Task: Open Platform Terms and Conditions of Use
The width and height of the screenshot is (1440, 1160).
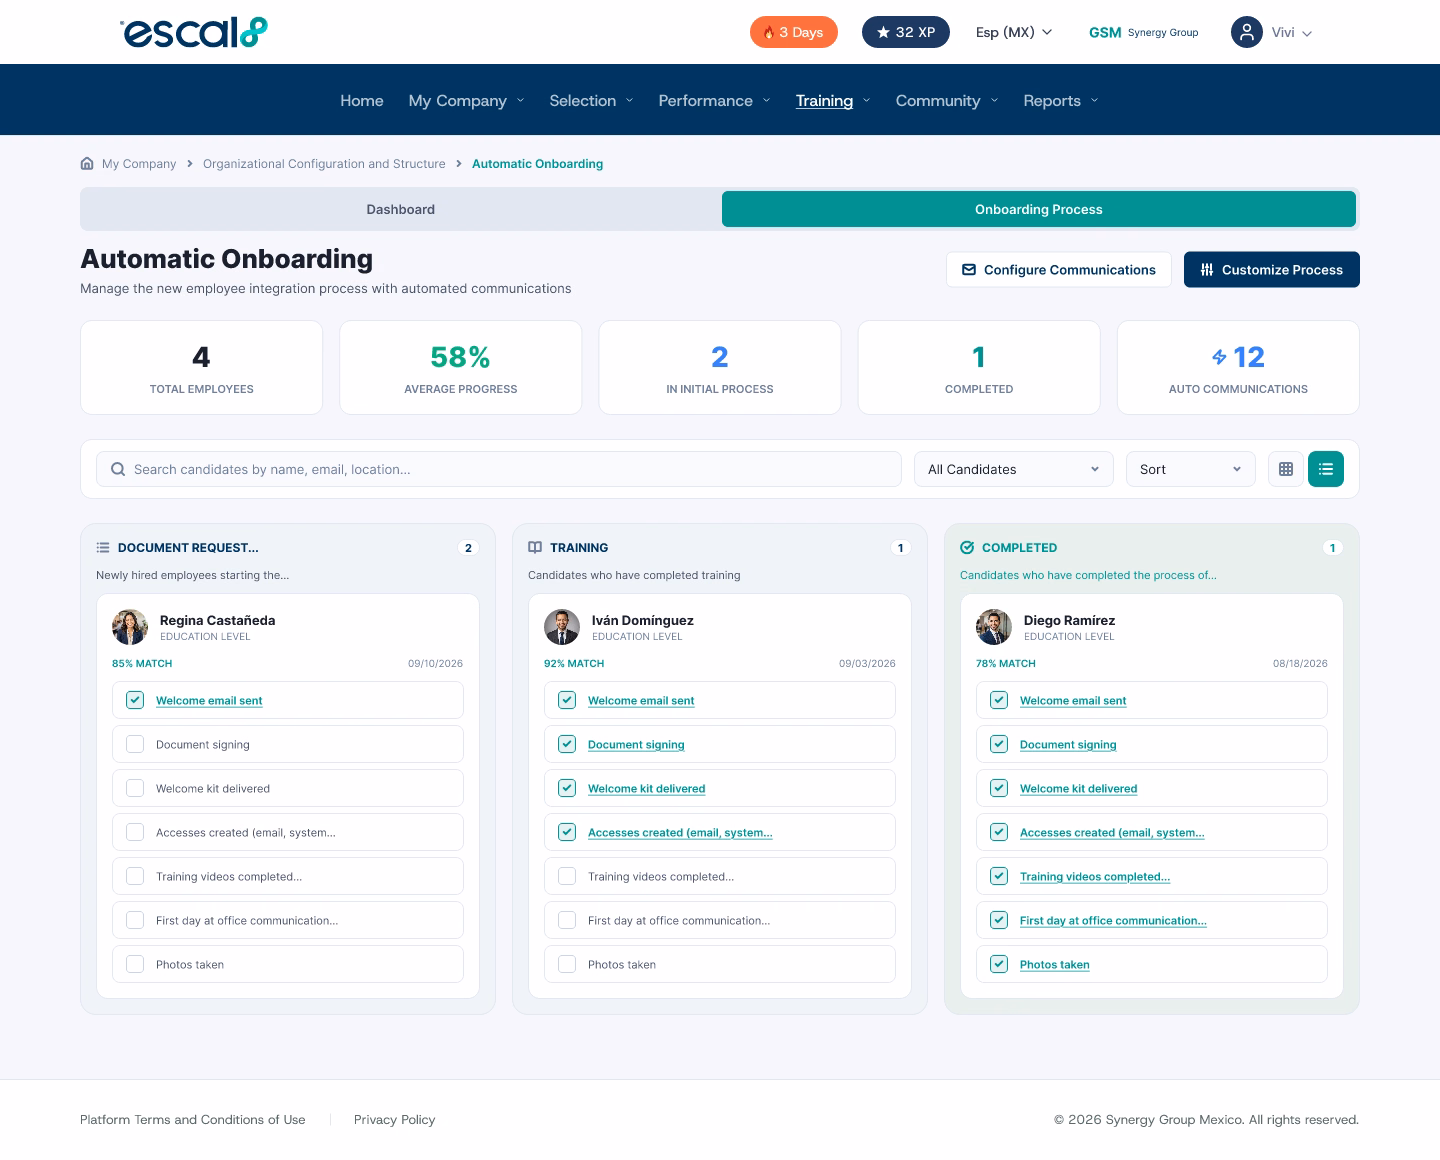Action: click(x=193, y=1119)
